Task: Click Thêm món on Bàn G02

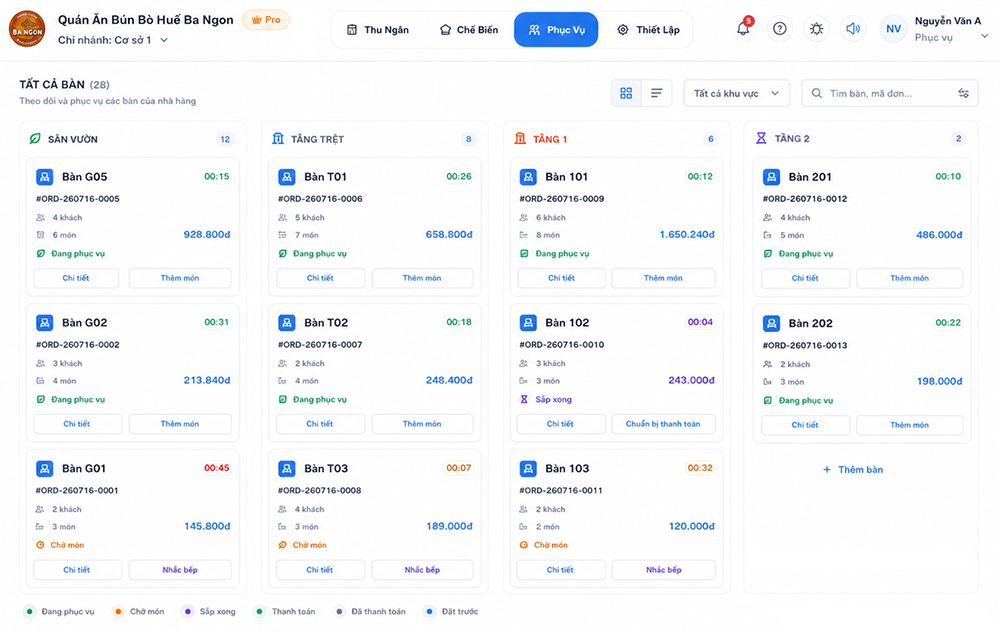Action: (180, 424)
